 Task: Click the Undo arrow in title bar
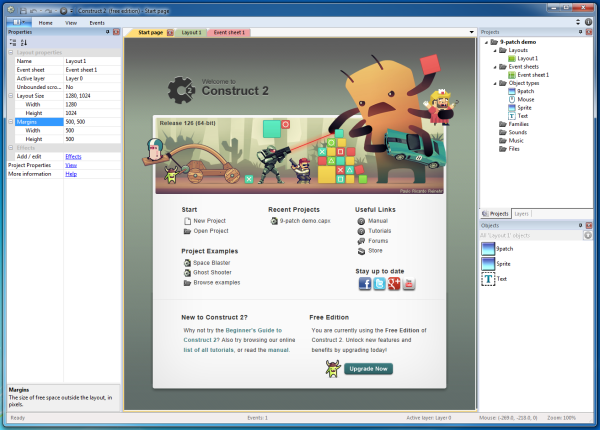click(x=34, y=11)
